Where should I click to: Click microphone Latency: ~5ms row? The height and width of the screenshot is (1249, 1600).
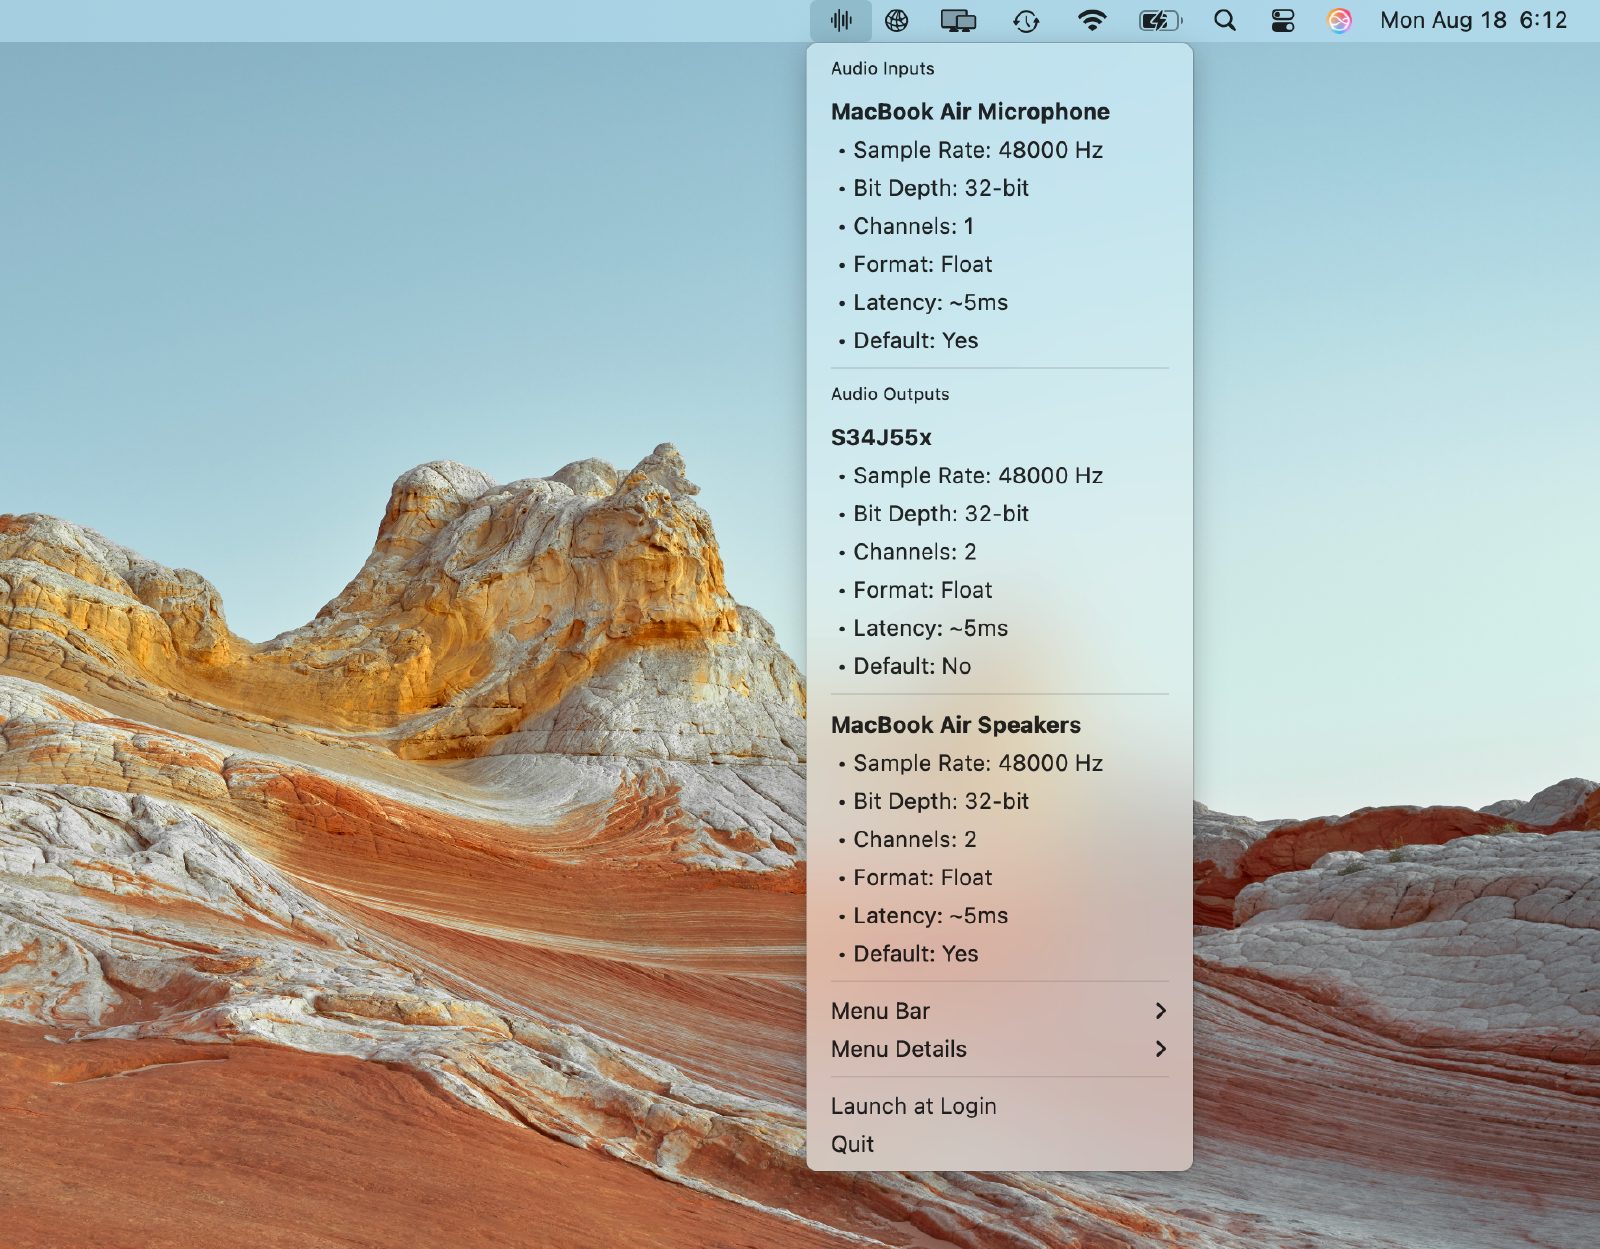click(999, 302)
